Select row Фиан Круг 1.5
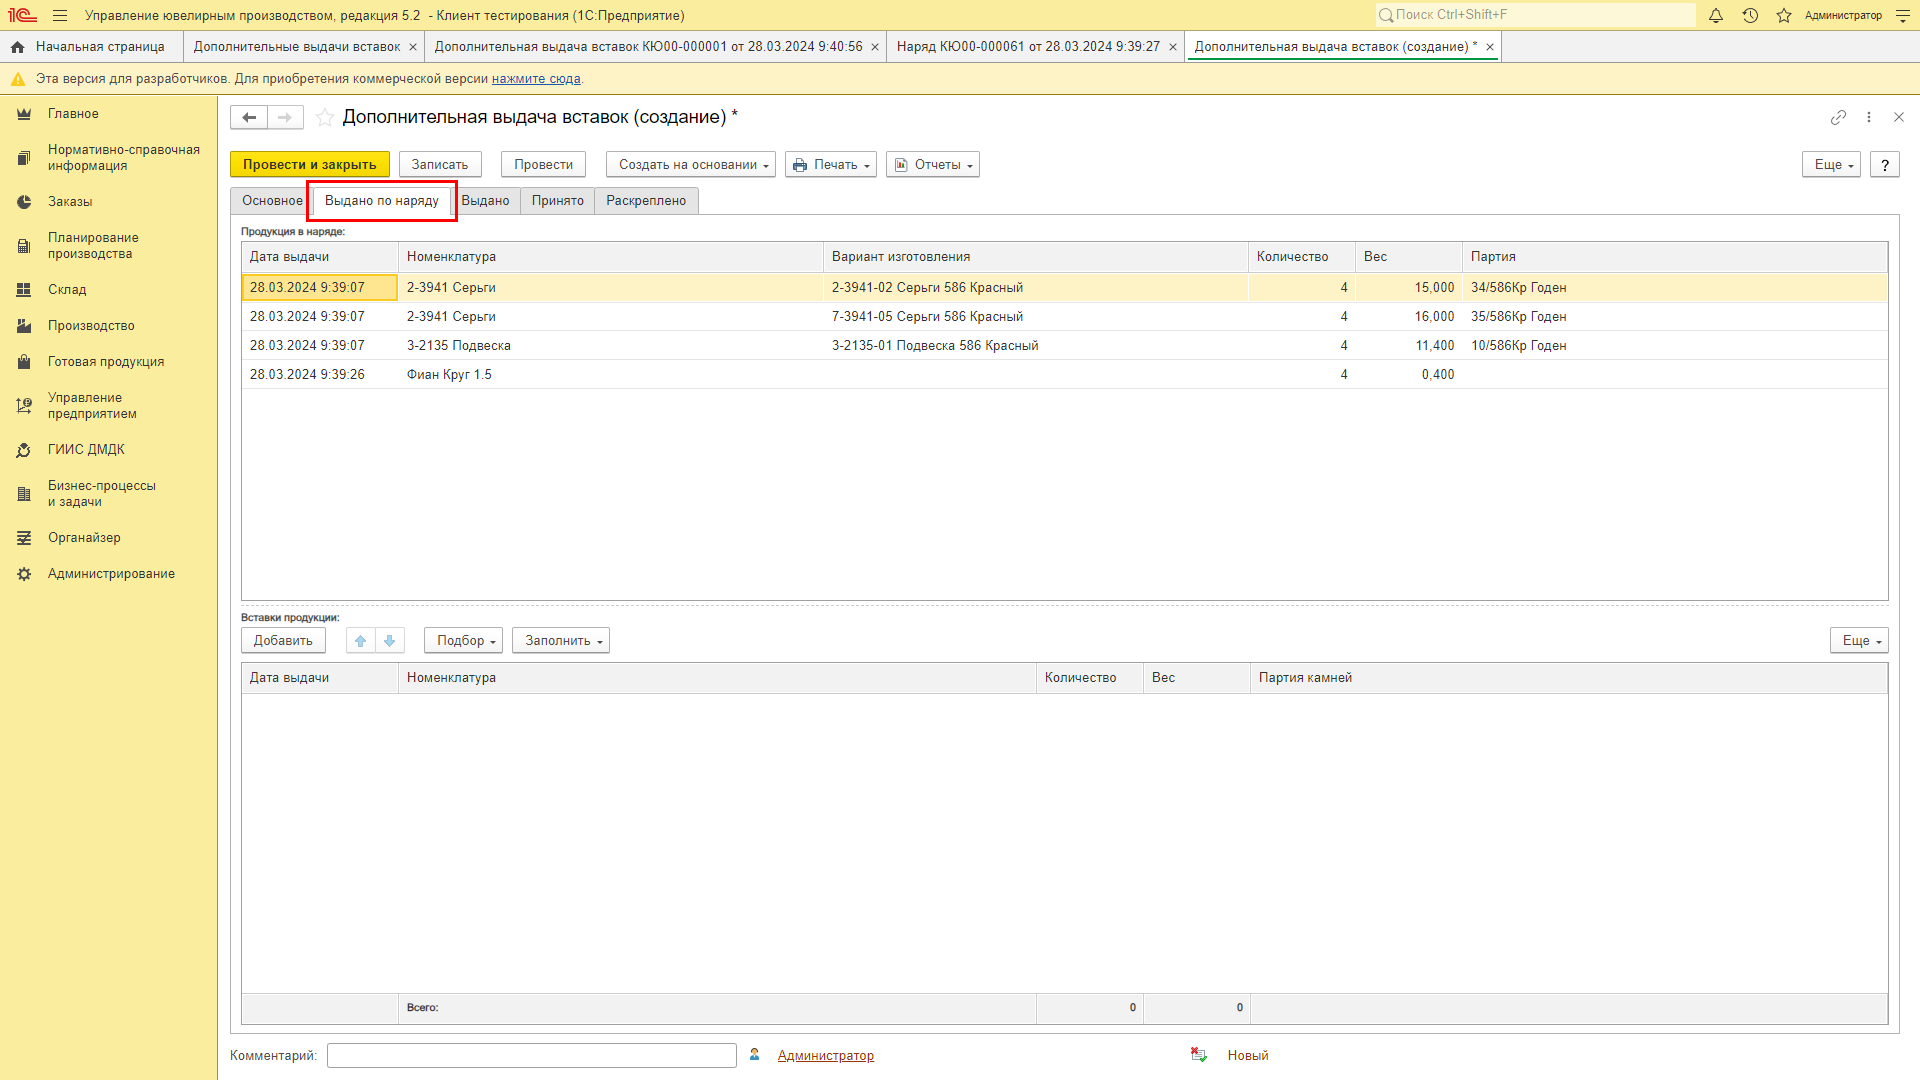This screenshot has width=1920, height=1080. point(1065,375)
